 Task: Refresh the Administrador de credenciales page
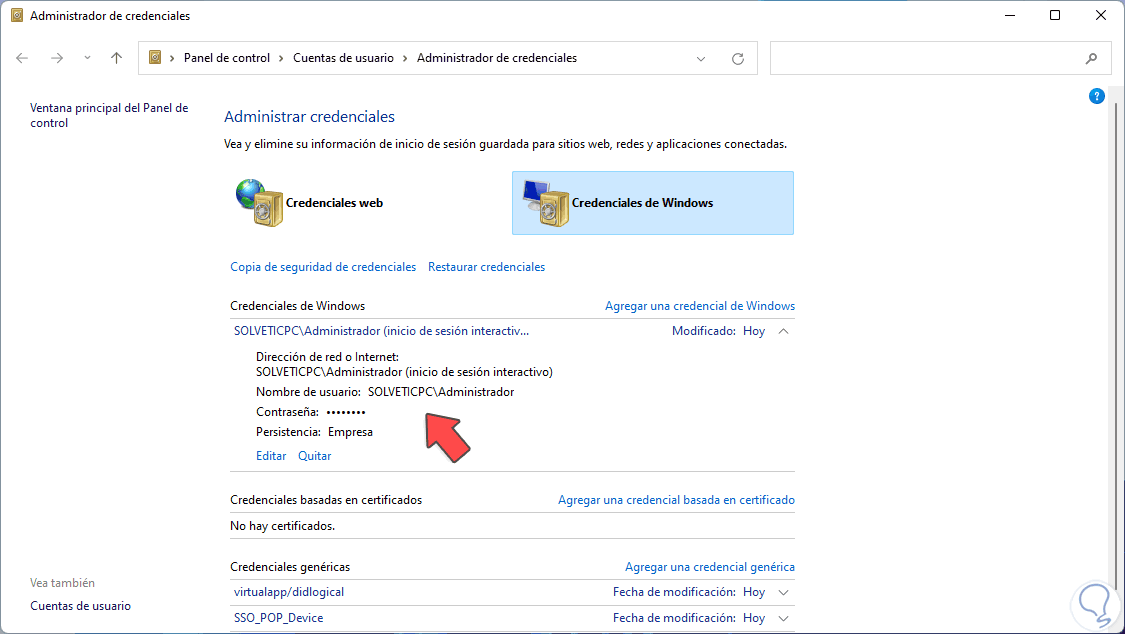tap(738, 59)
